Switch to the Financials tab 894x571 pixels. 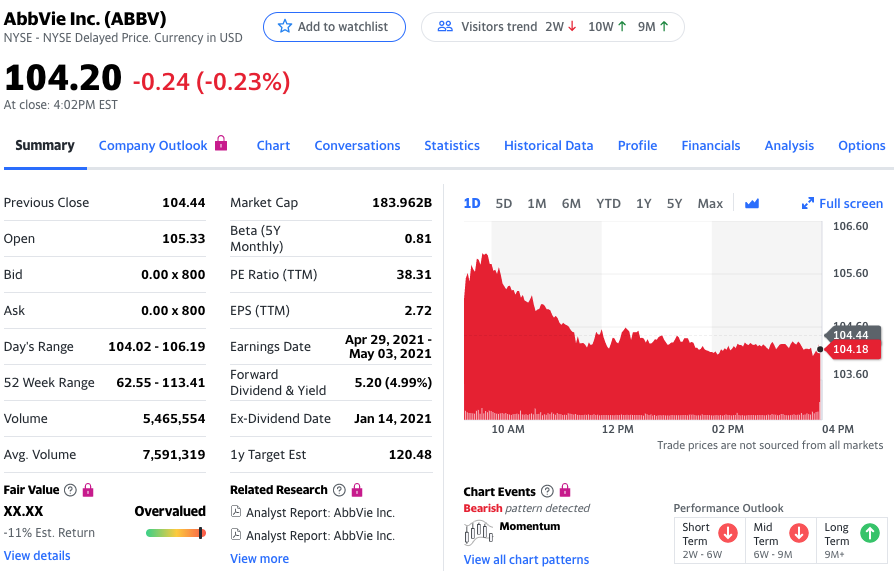pyautogui.click(x=711, y=146)
